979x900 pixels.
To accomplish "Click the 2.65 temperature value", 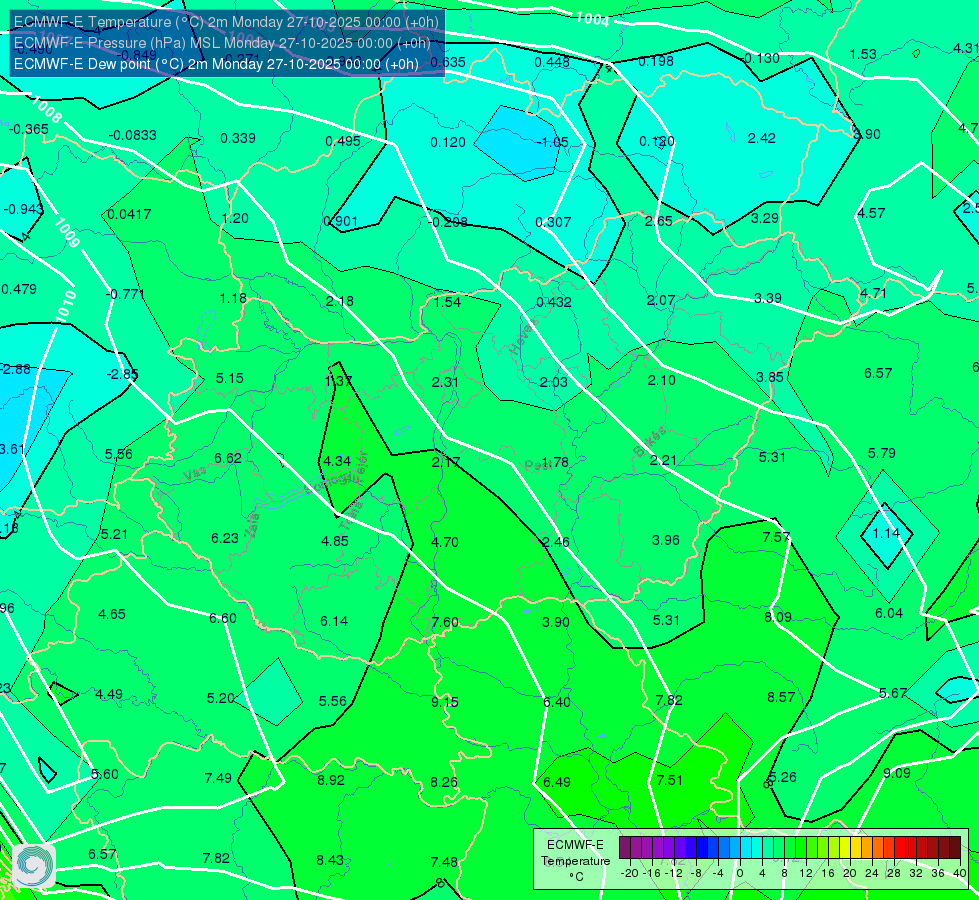I will 659,222.
